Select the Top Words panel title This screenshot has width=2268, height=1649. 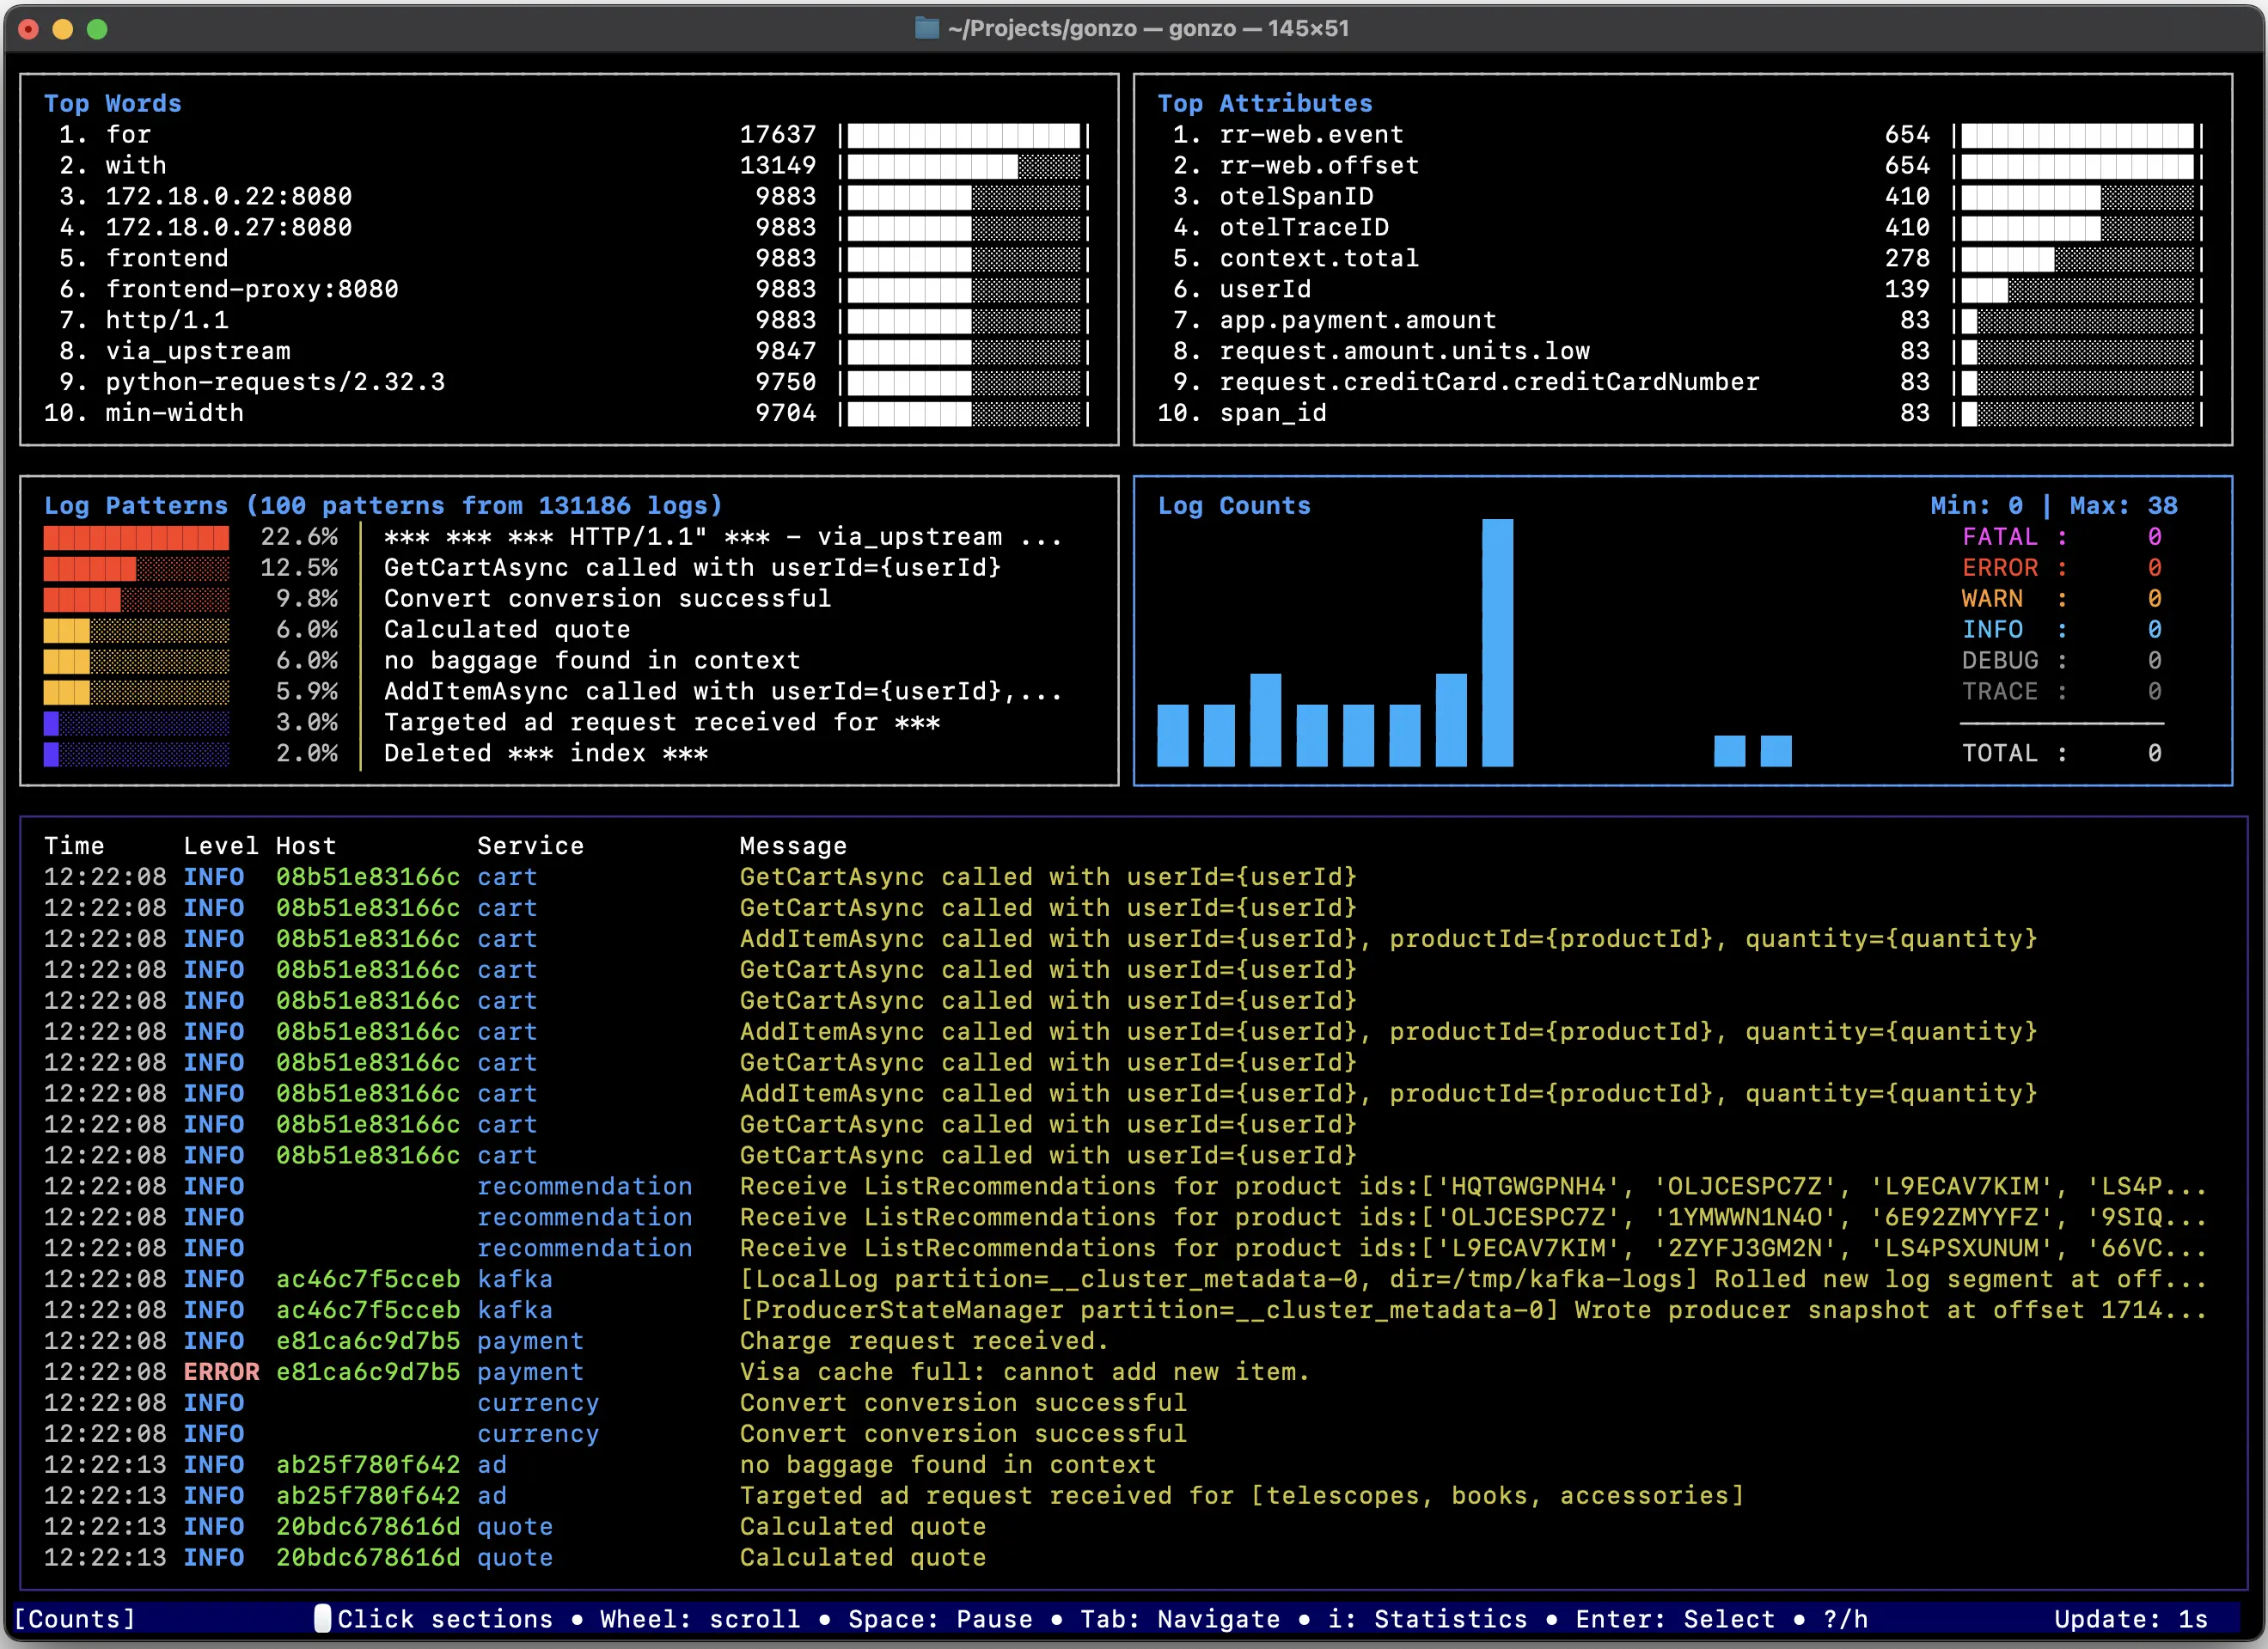click(112, 103)
